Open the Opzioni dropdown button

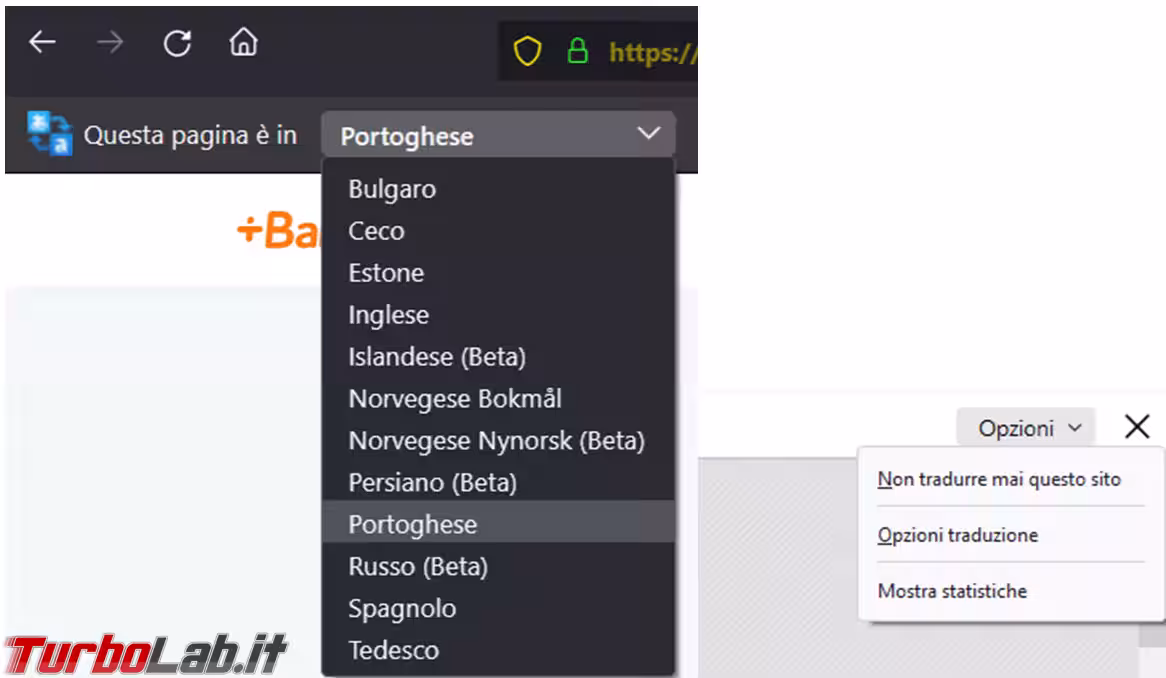tap(1025, 428)
